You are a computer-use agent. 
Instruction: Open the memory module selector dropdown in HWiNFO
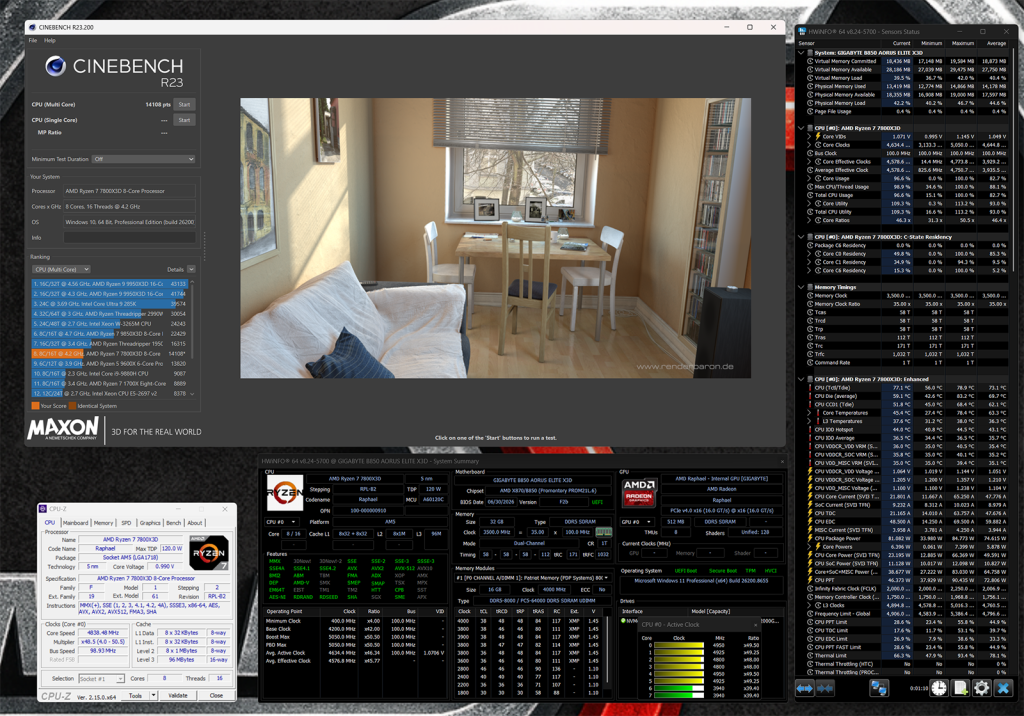coord(532,578)
